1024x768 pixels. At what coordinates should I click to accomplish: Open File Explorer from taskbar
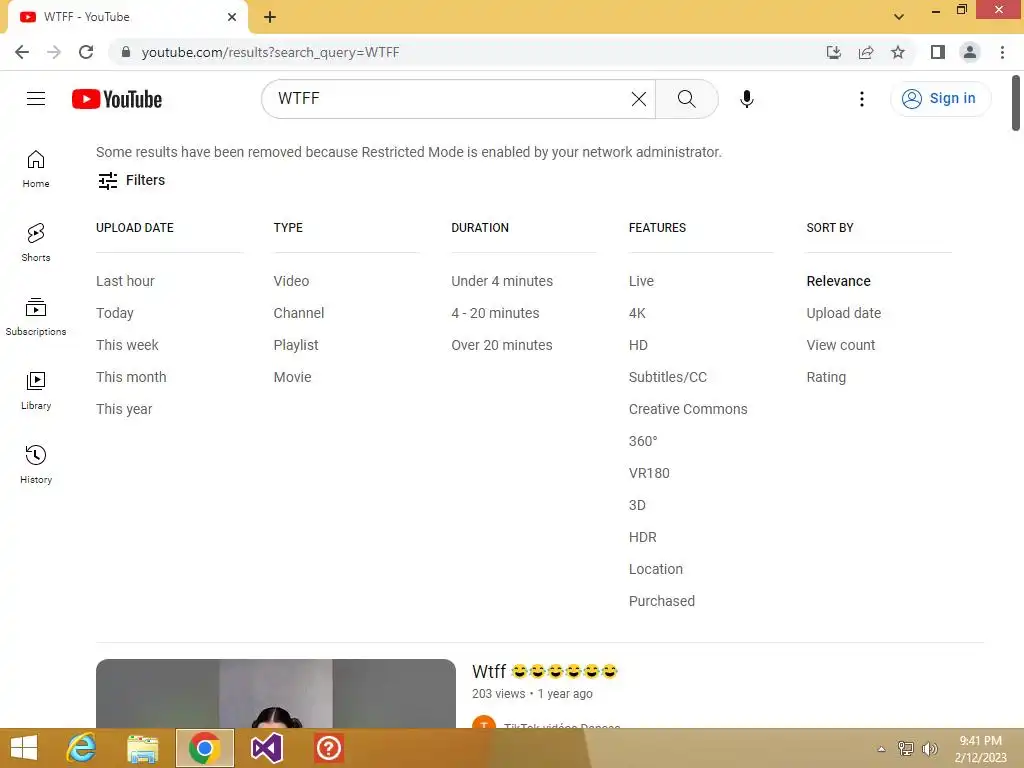(x=142, y=748)
